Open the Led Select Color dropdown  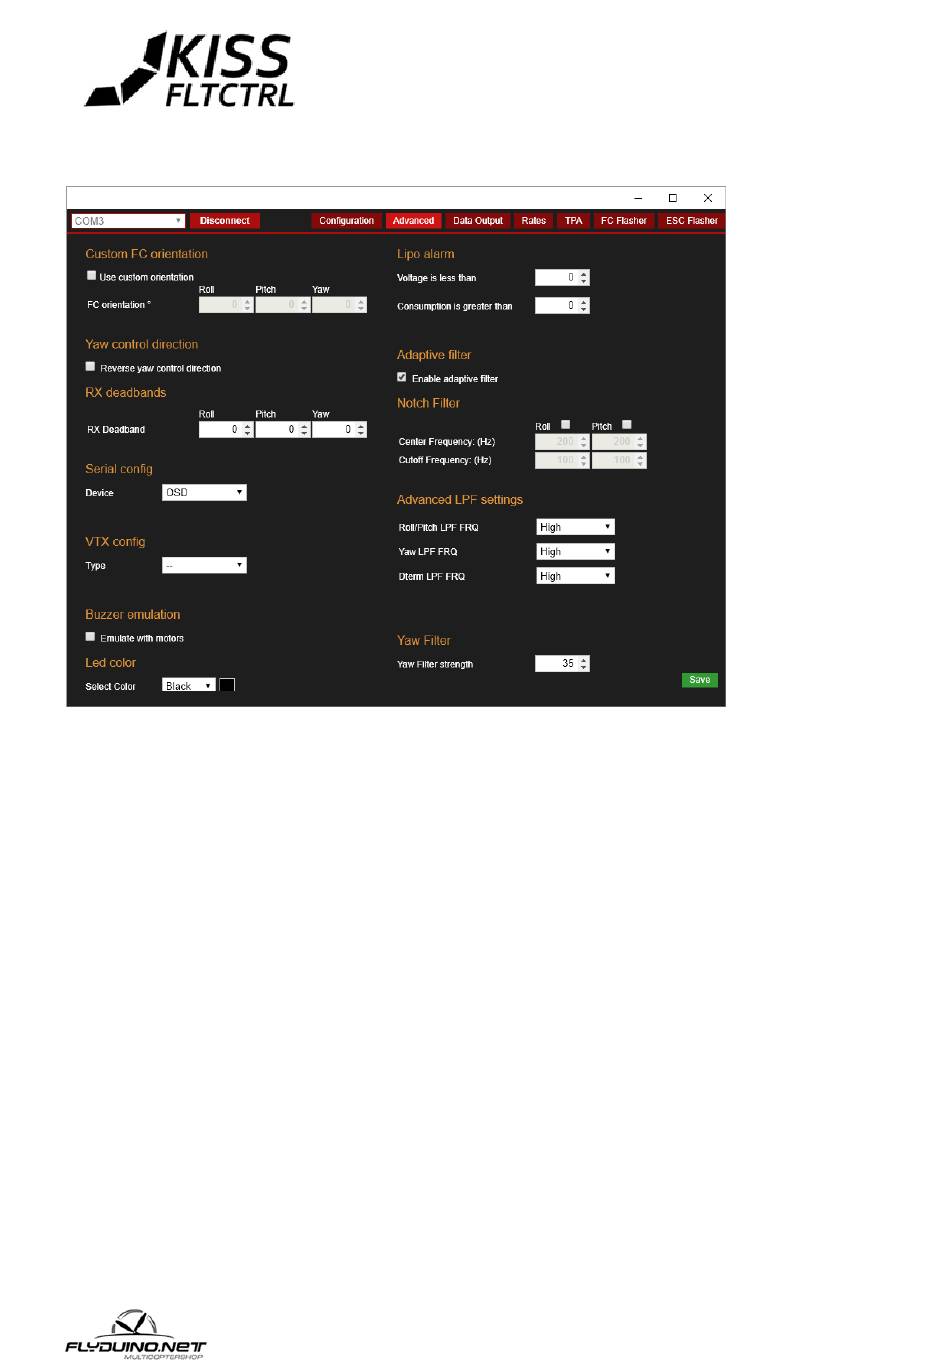pos(189,685)
